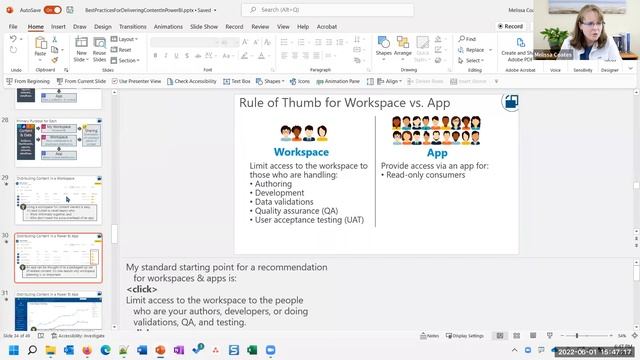
Task: Click the Text Box tool icon
Action: point(227,81)
